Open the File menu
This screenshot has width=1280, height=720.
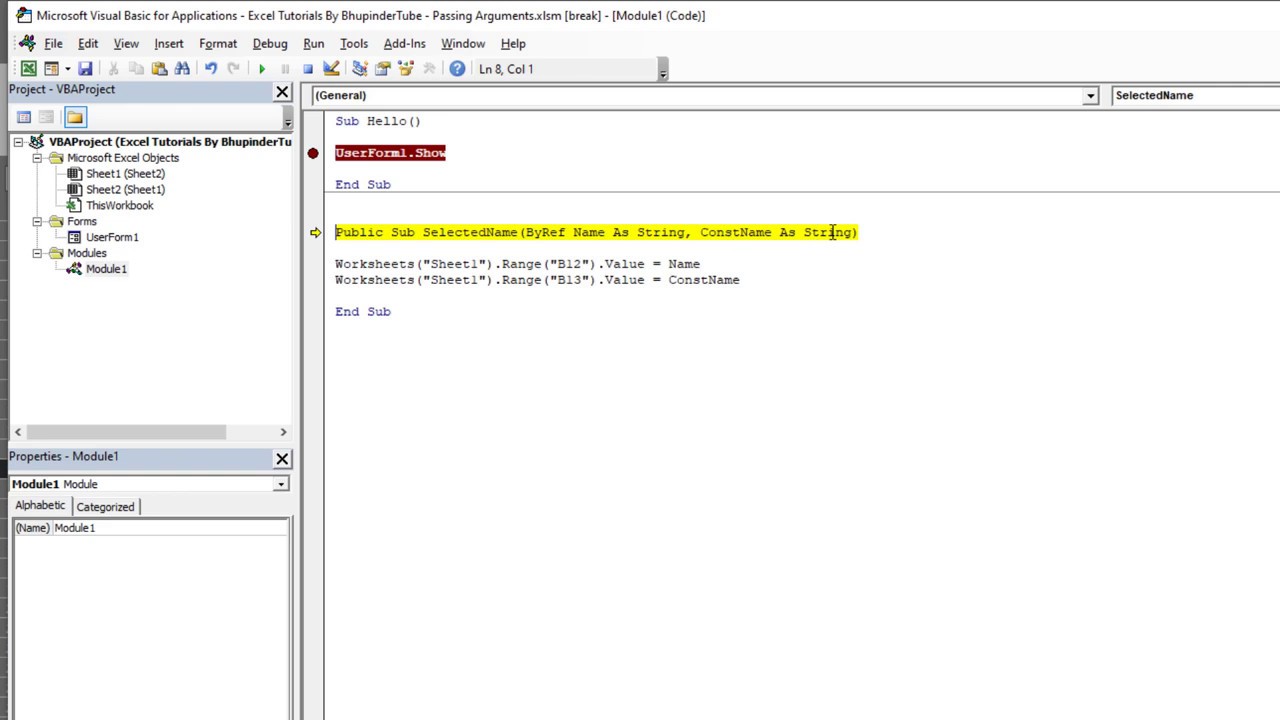point(53,44)
